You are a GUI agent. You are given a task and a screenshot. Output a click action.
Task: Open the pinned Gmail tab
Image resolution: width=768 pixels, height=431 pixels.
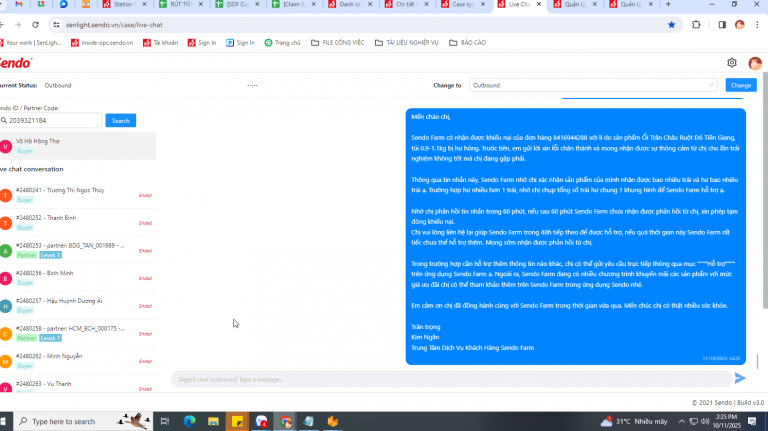click(x=19, y=4)
